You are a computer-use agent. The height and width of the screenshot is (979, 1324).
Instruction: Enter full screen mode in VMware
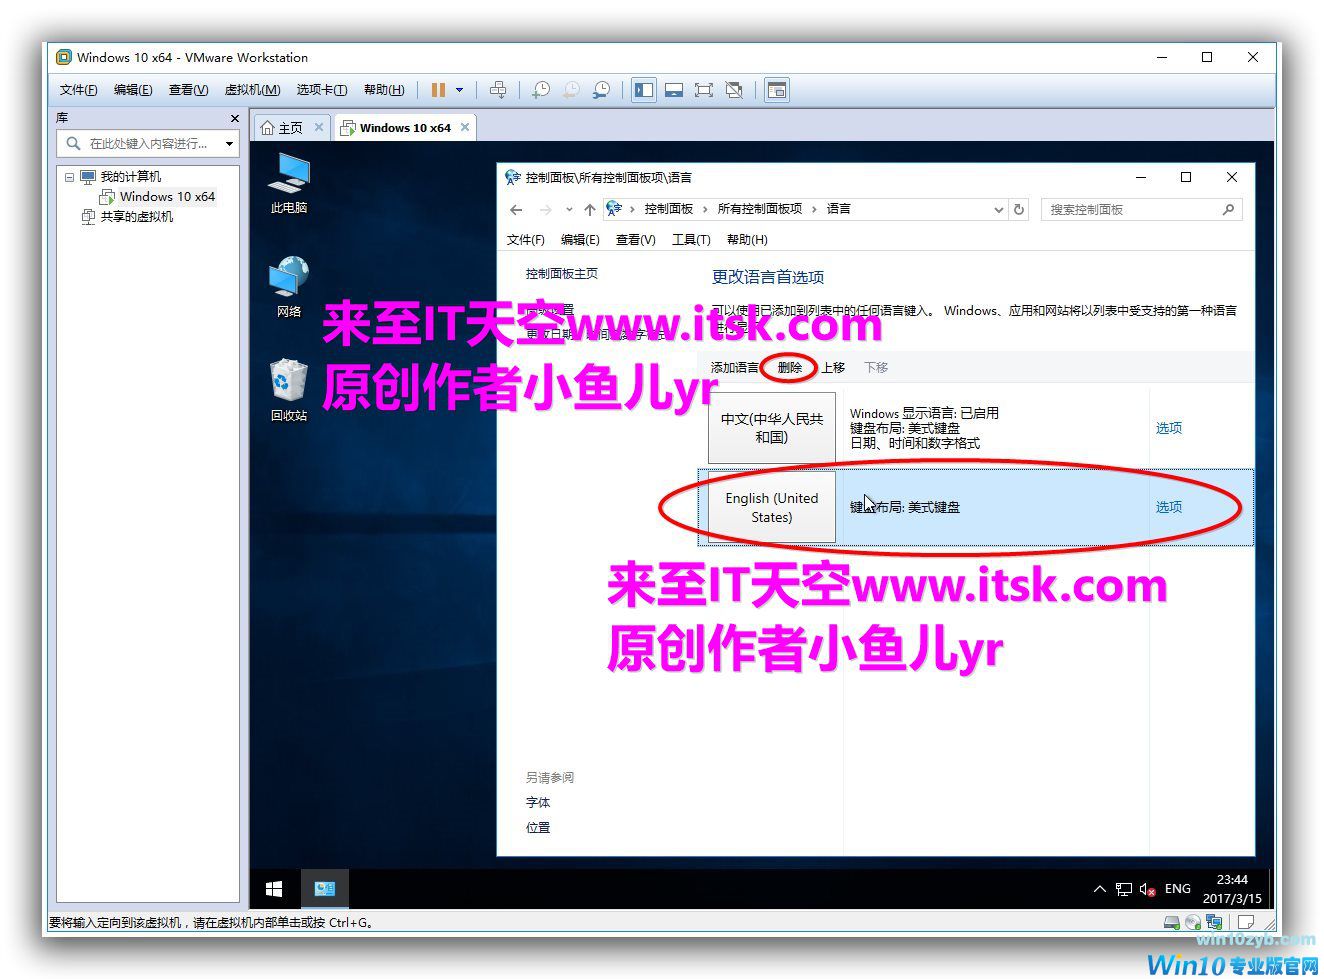coord(704,90)
